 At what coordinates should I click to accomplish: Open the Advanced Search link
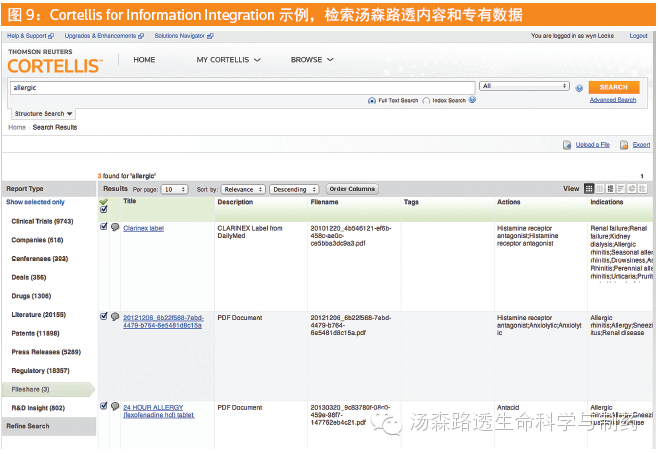coord(613,100)
